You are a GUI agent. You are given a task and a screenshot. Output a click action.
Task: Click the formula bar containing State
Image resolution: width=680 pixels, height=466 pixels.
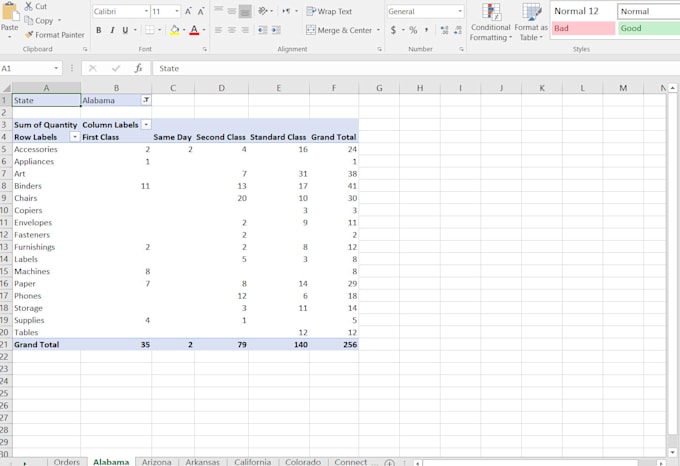click(x=415, y=68)
